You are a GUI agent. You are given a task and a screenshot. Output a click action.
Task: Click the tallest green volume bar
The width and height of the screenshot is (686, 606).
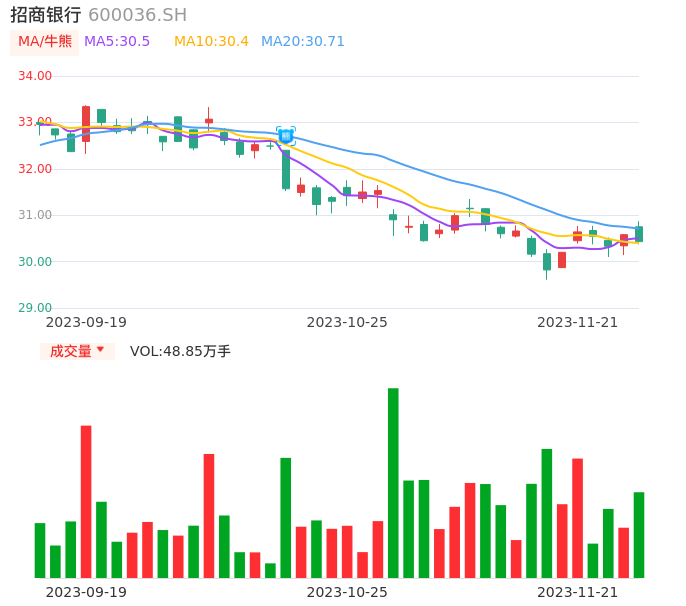(x=393, y=483)
